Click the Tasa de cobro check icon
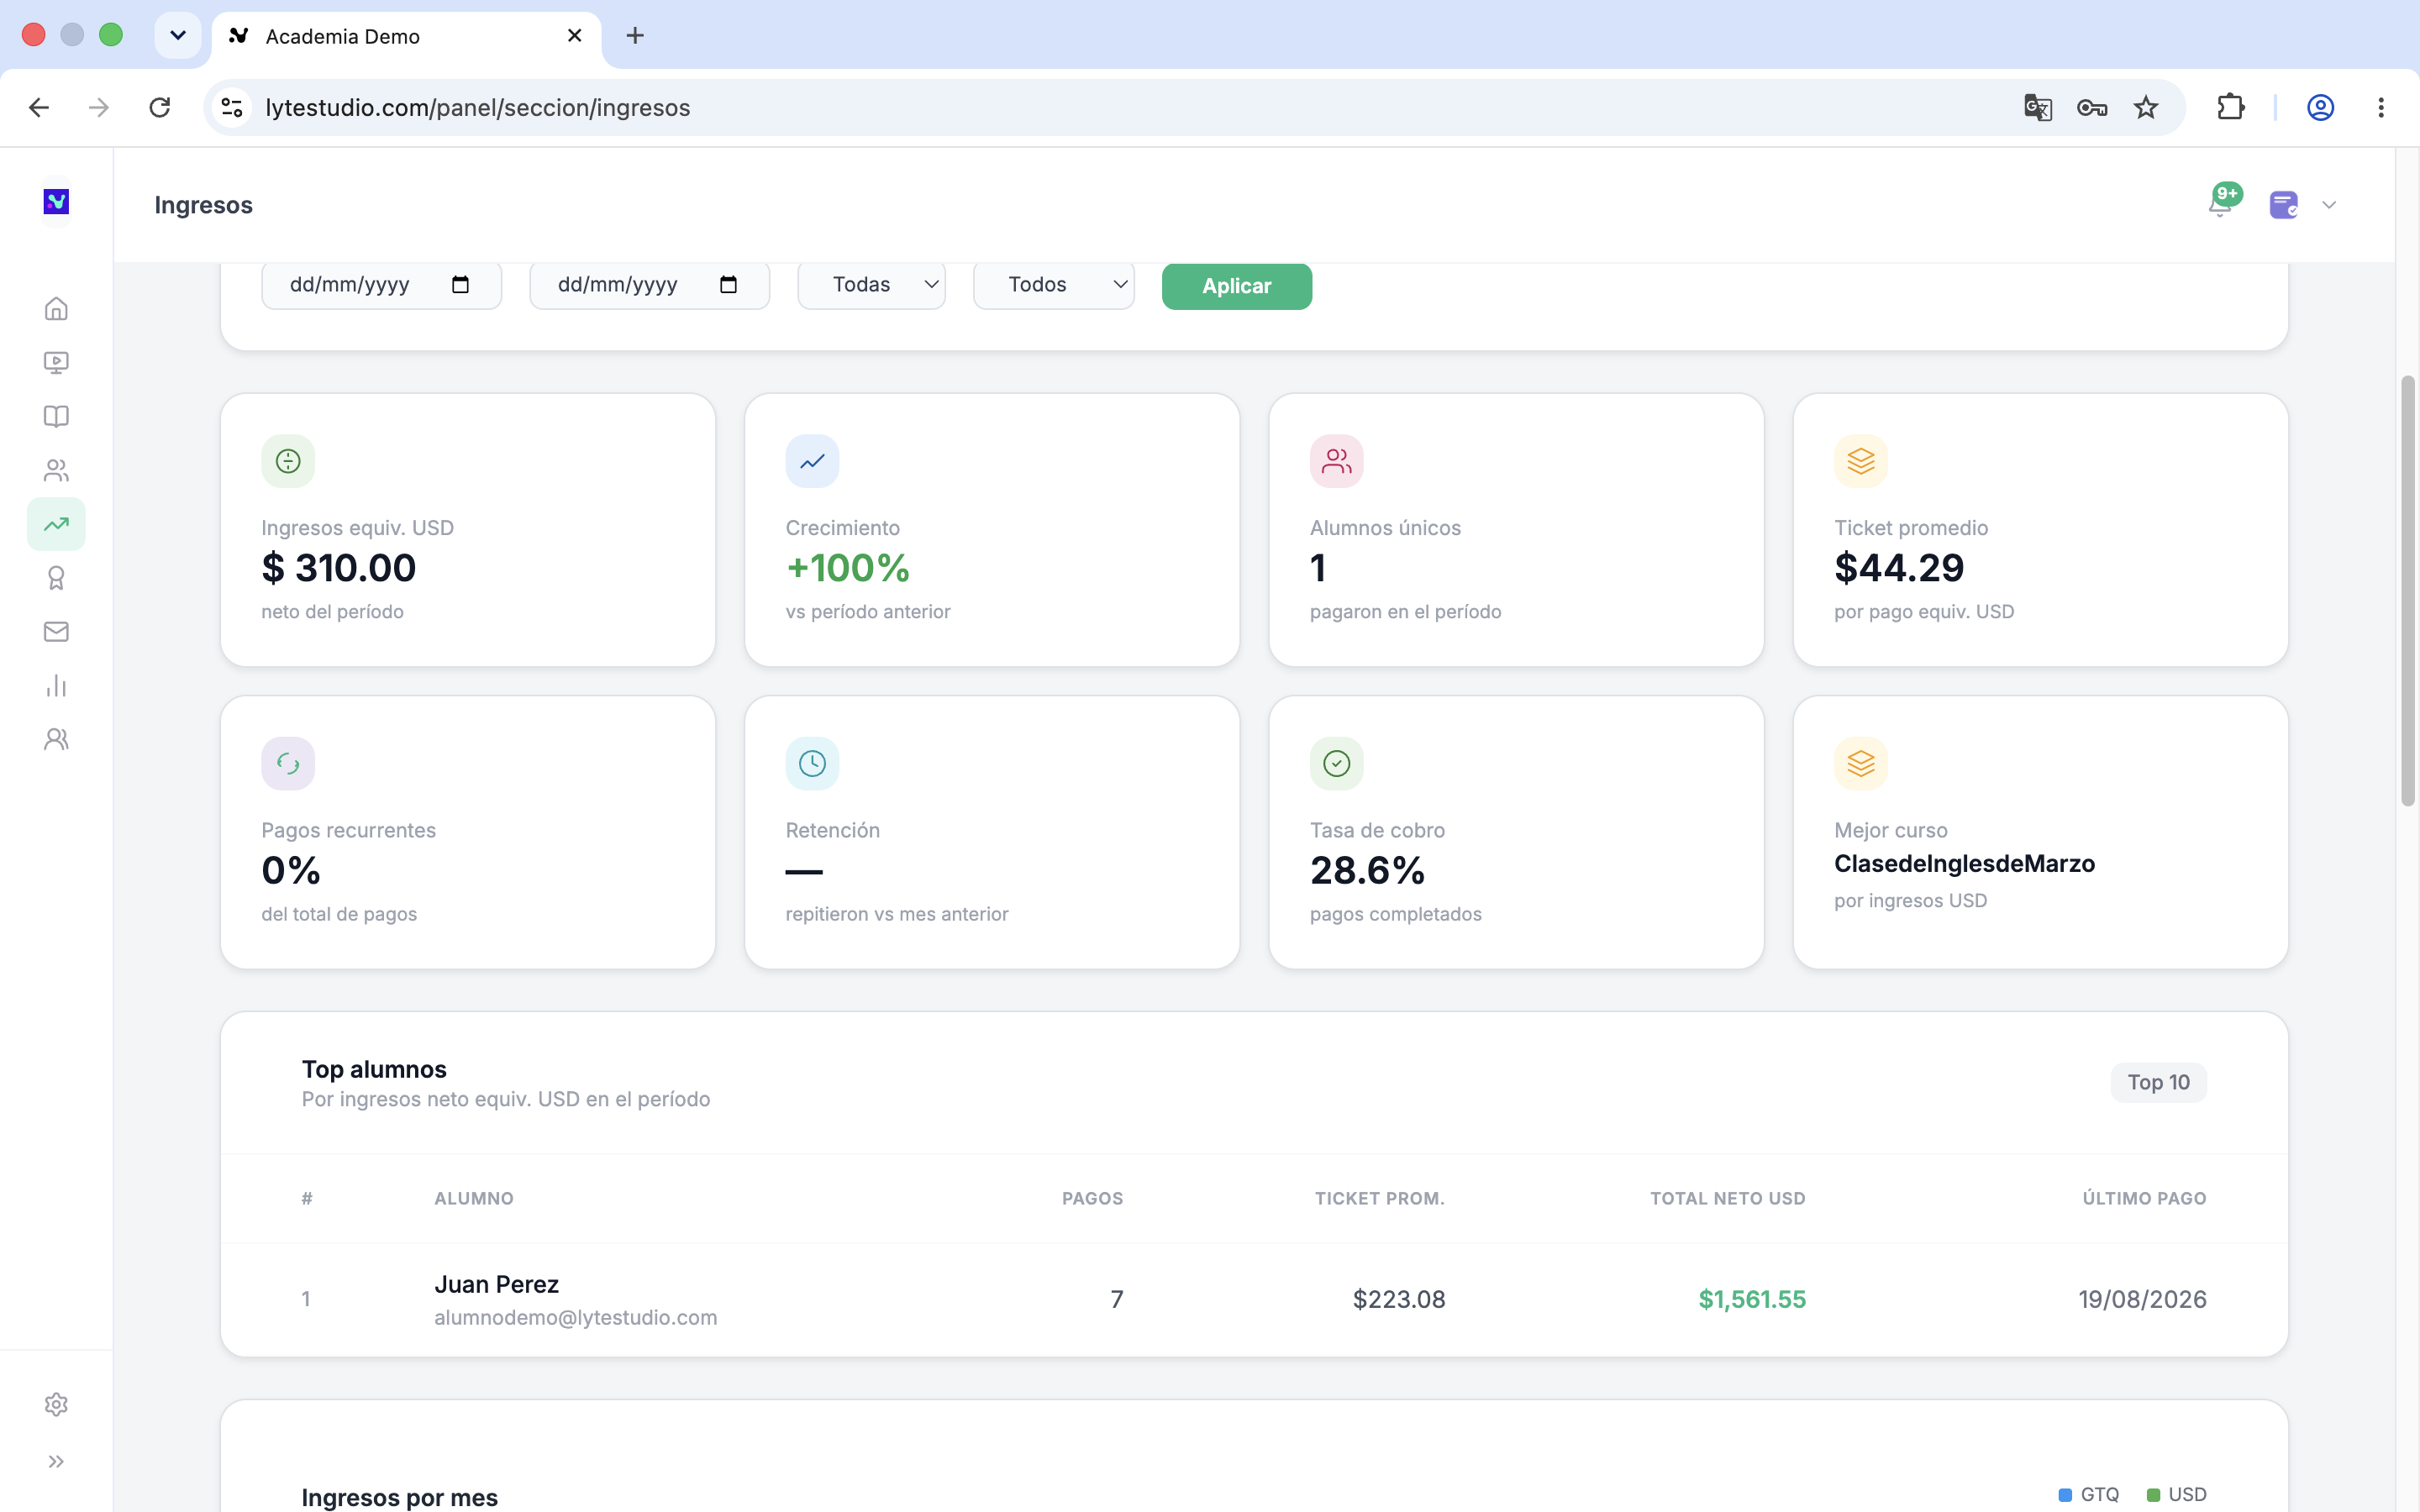2420x1512 pixels. pyautogui.click(x=1337, y=764)
